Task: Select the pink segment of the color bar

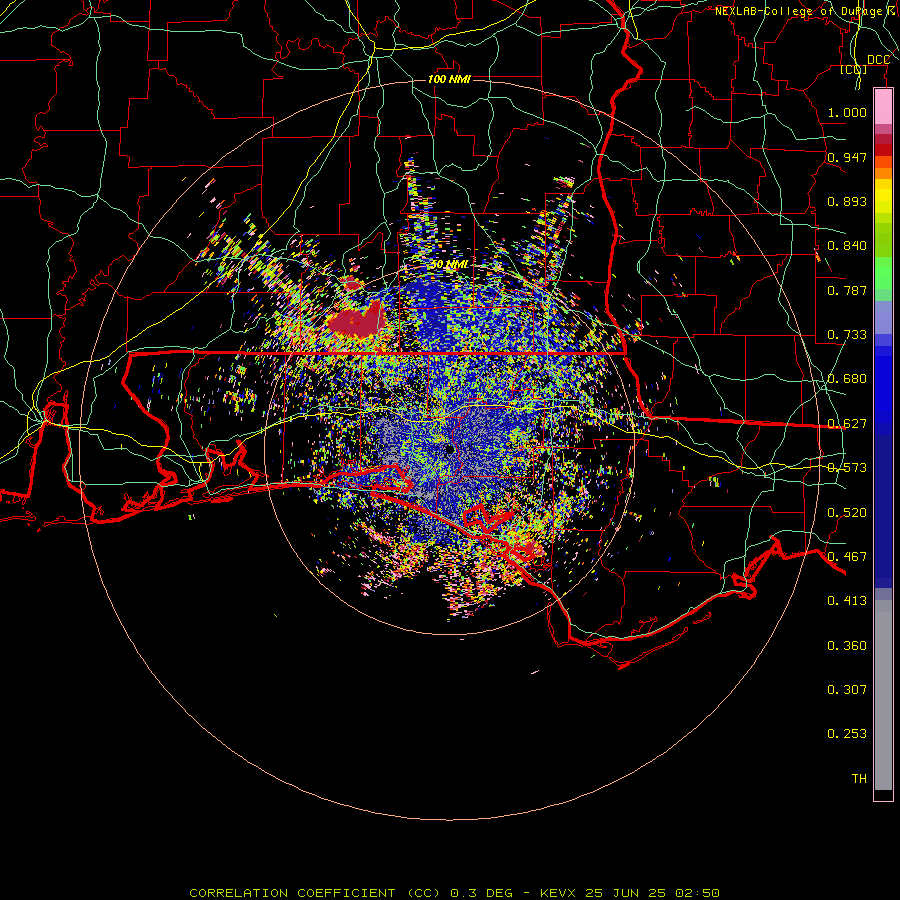Action: (883, 107)
